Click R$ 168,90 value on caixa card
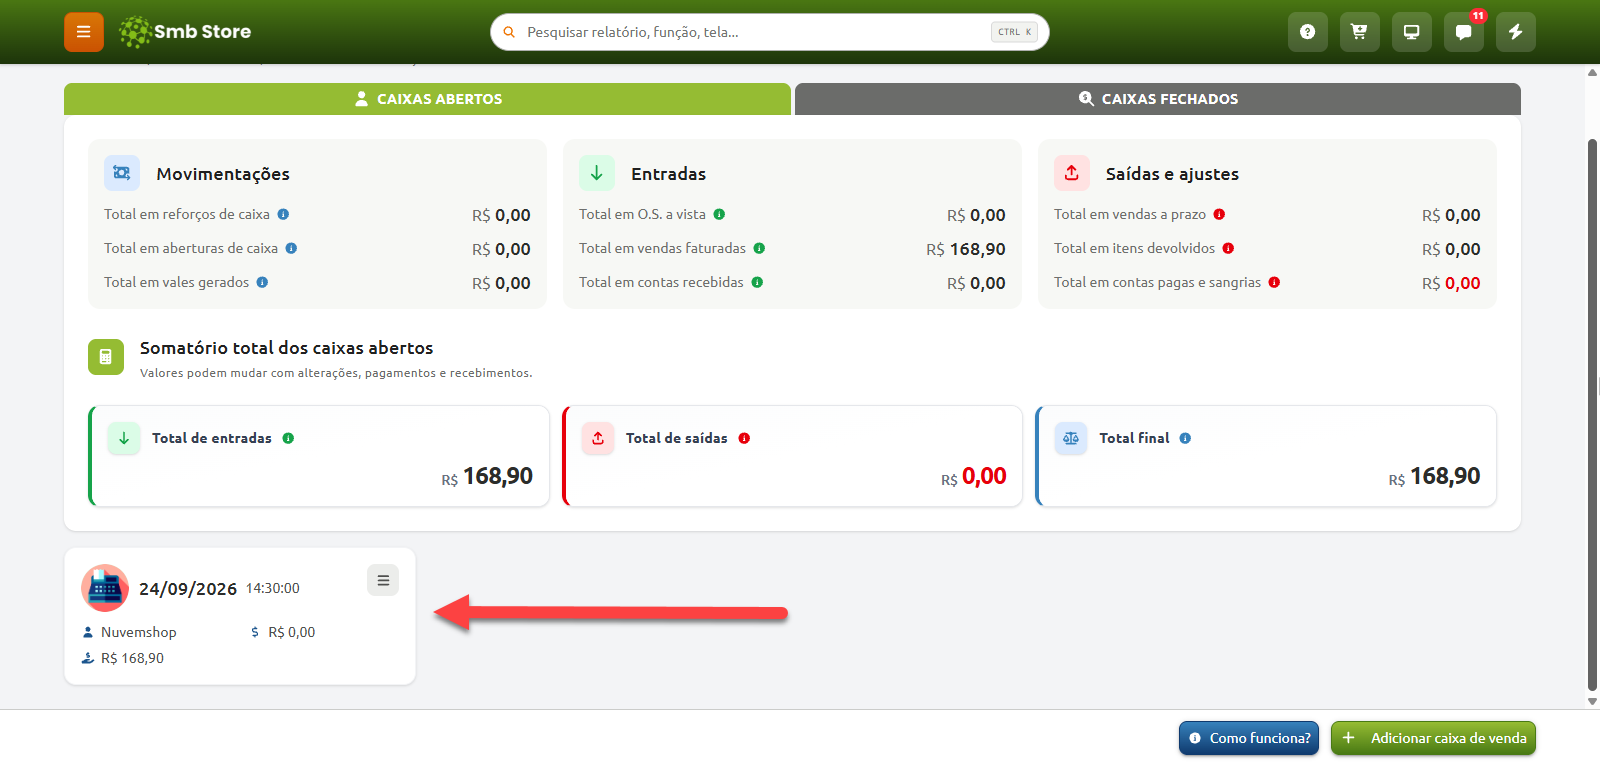The width and height of the screenshot is (1600, 765). click(132, 658)
